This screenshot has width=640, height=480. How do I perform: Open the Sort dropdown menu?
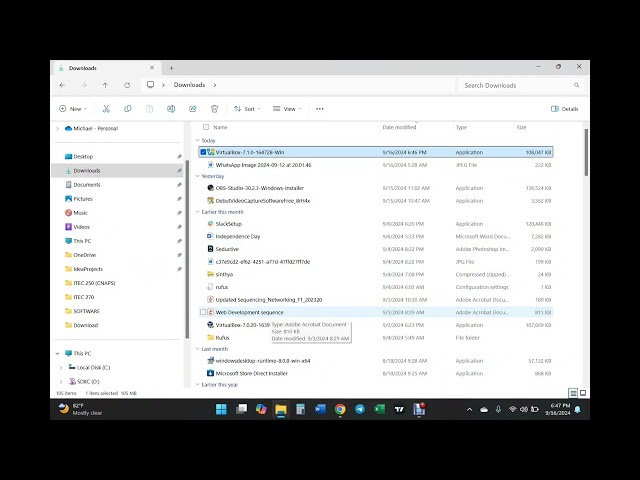coord(247,109)
